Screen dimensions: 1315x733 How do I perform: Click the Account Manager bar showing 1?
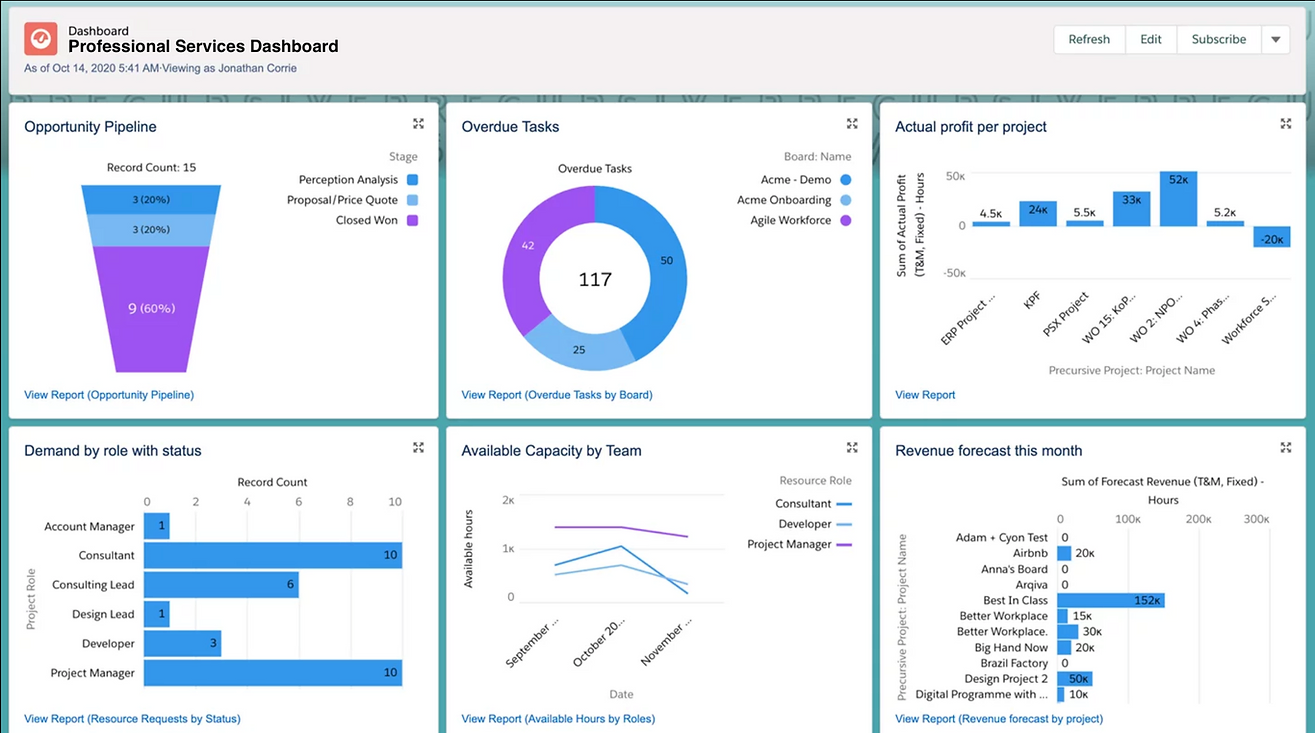(157, 526)
